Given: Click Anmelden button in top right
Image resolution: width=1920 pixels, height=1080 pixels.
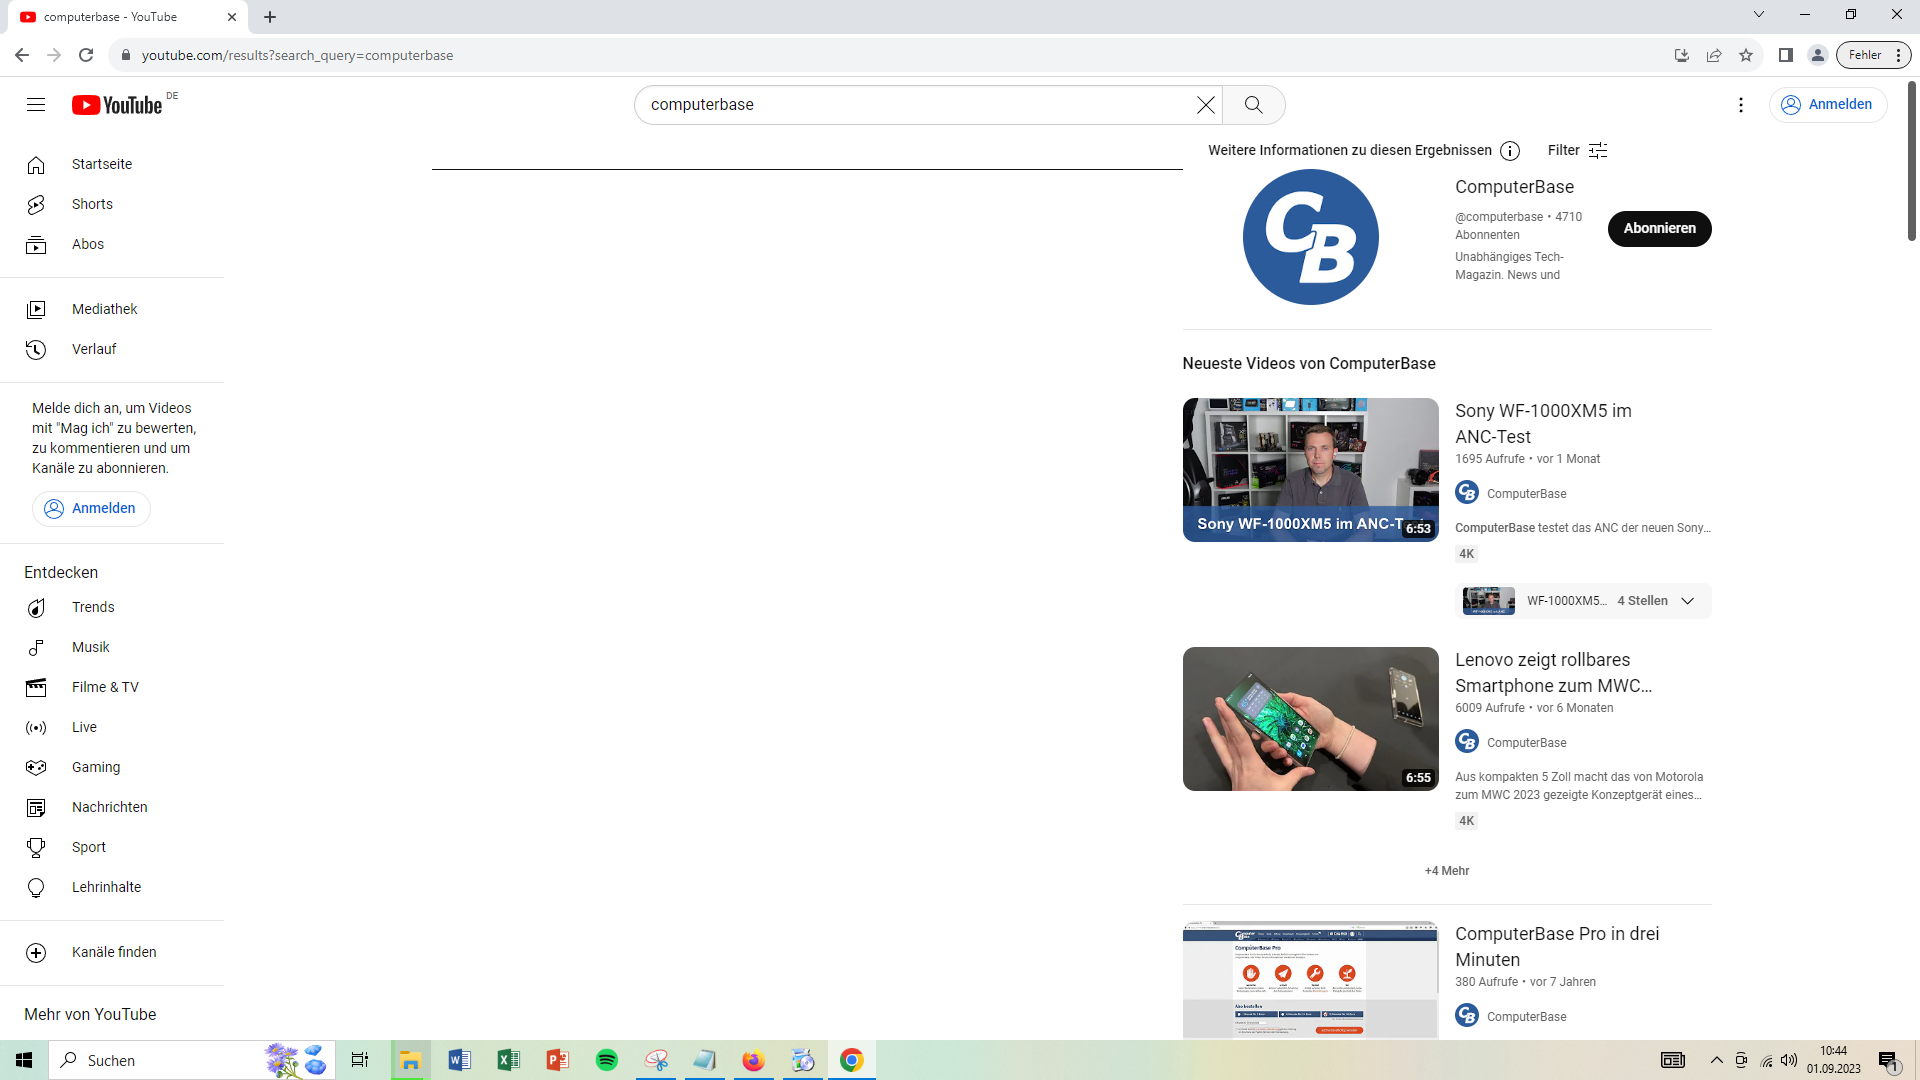Looking at the screenshot, I should point(1828,104).
